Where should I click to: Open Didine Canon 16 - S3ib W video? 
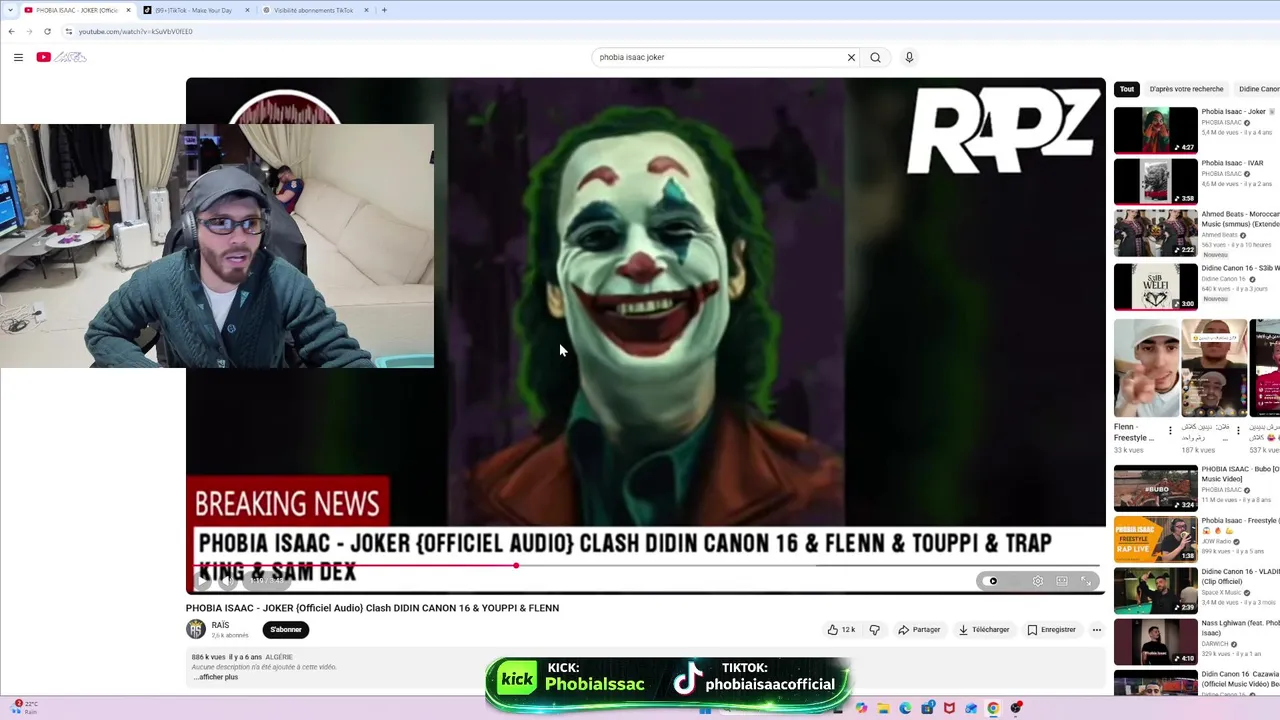1156,287
